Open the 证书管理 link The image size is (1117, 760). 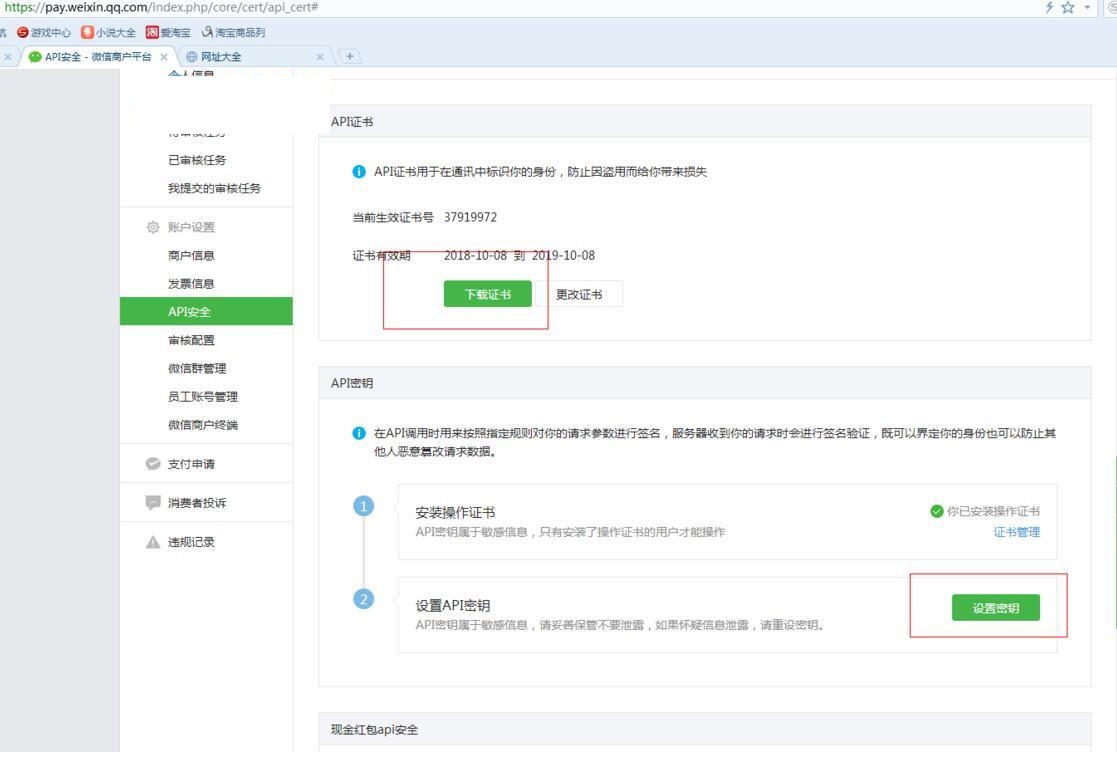[1016, 532]
